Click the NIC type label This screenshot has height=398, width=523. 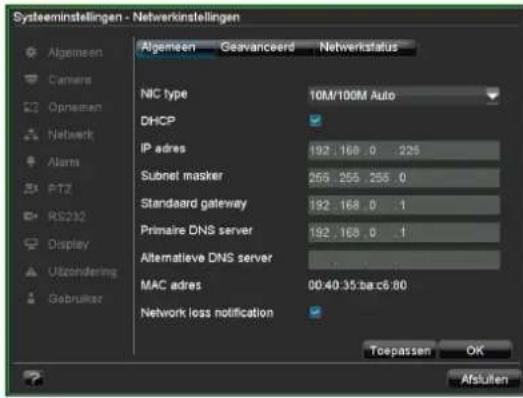[x=164, y=94]
